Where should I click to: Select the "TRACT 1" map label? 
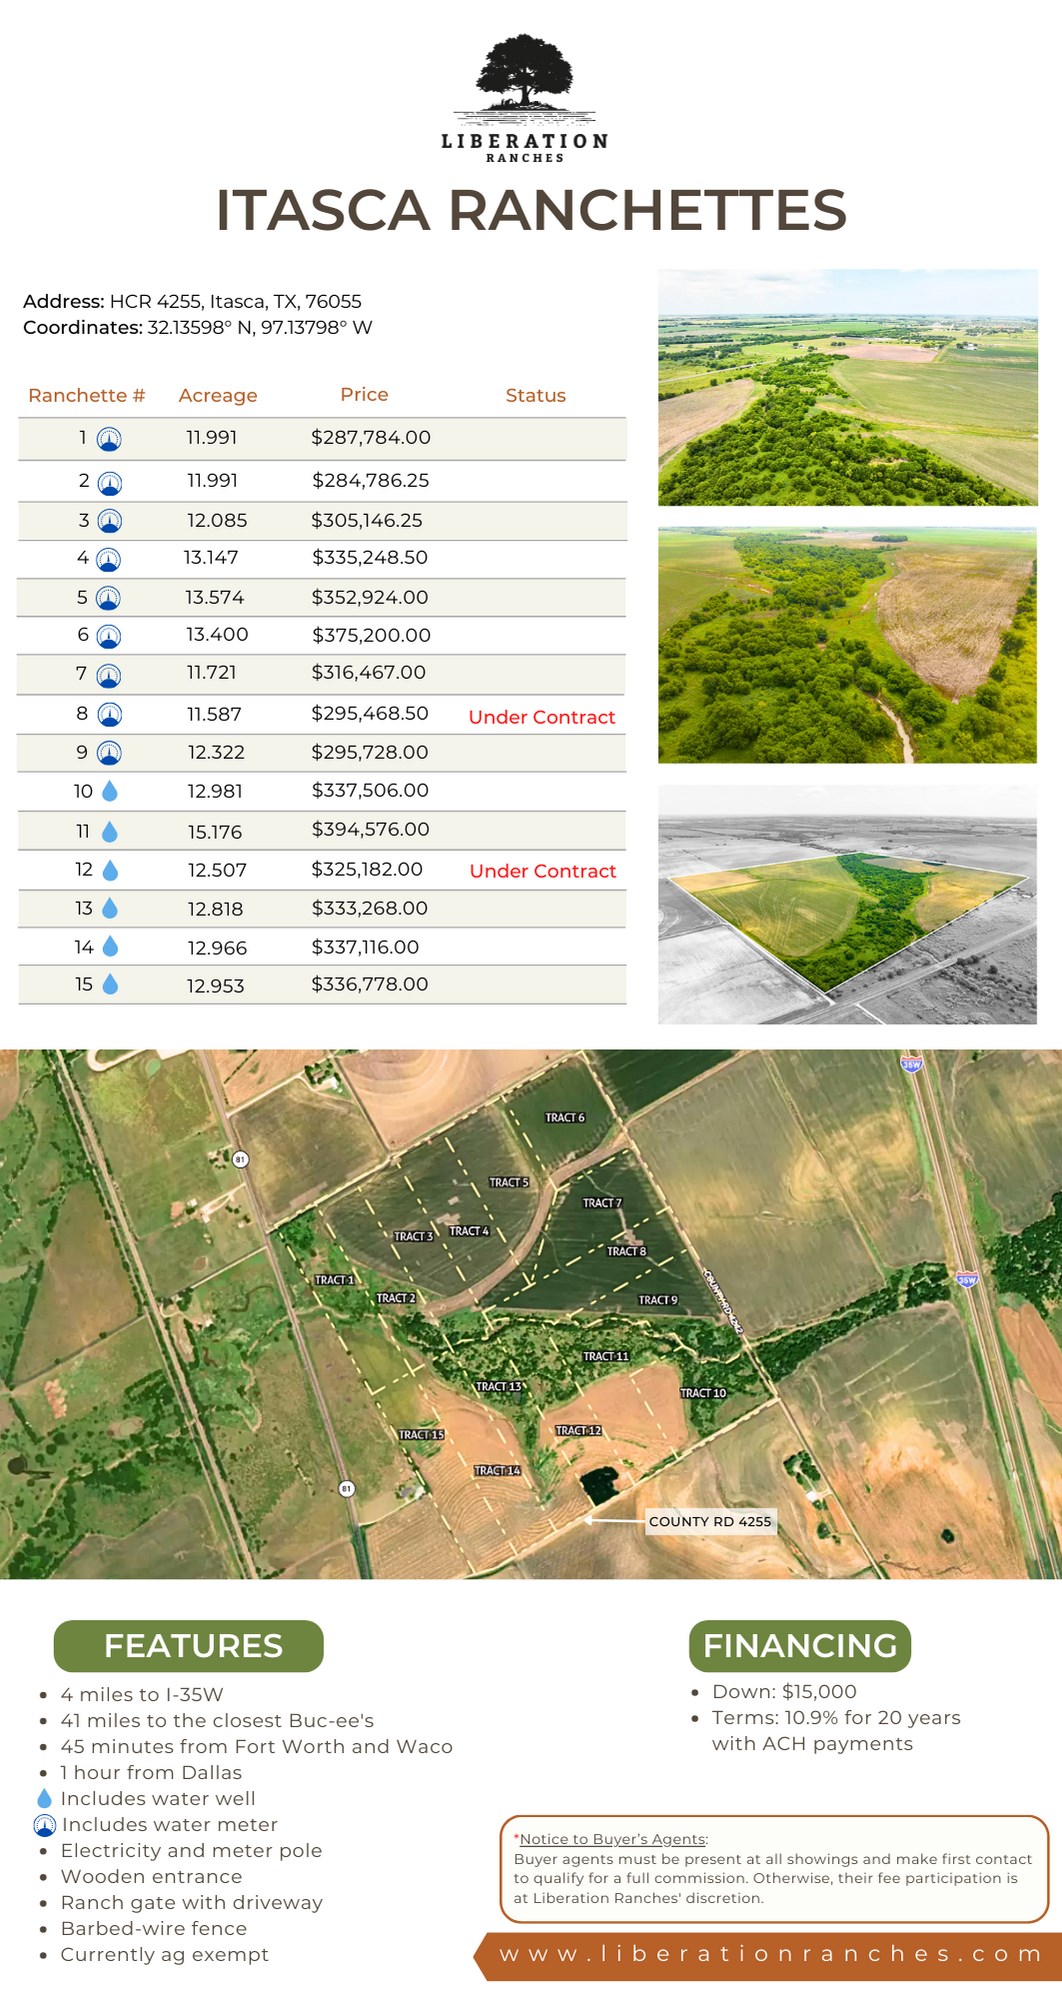(335, 1280)
